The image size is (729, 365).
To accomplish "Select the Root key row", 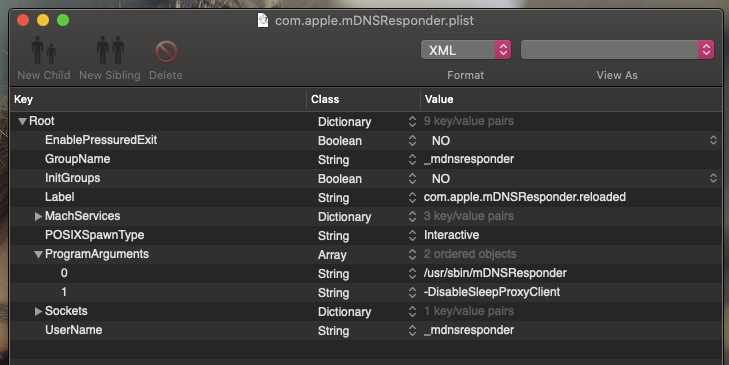I will [42, 121].
